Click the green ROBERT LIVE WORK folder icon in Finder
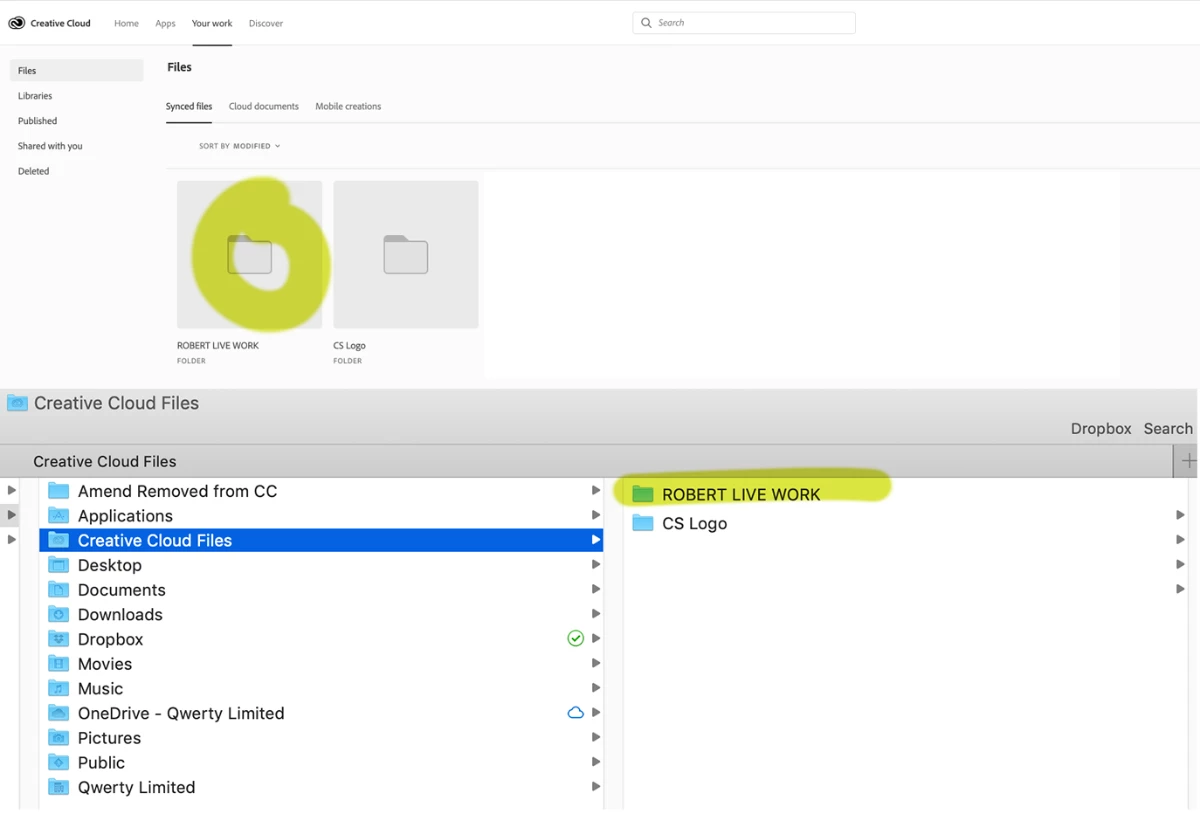The image size is (1200, 814). pos(643,494)
